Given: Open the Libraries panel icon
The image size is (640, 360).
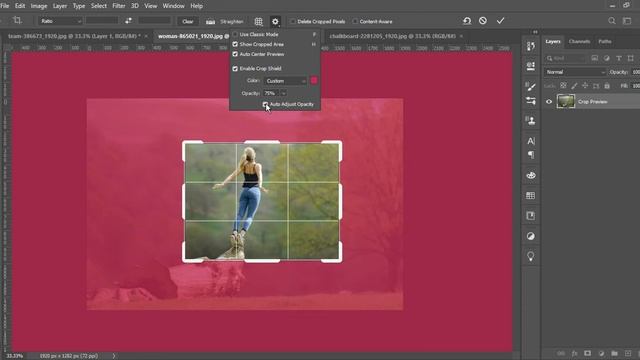Looking at the screenshot, I should [531, 216].
